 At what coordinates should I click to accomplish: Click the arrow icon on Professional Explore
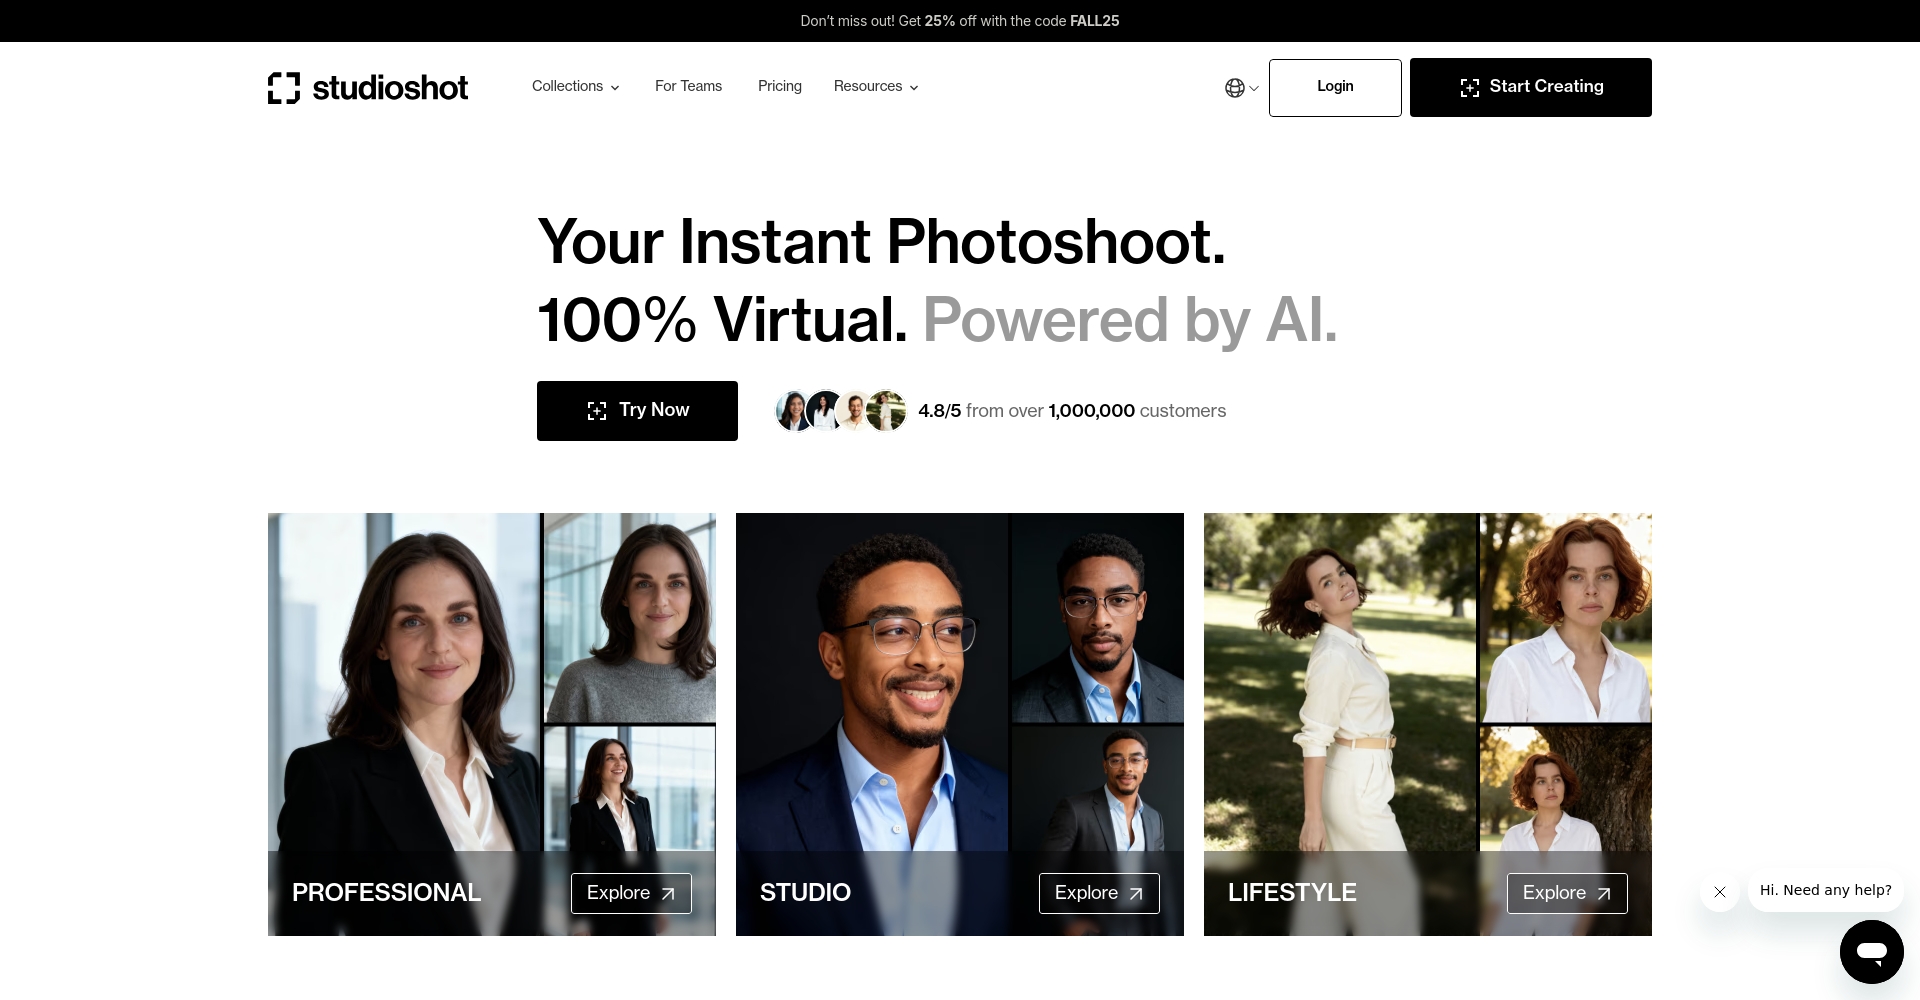coord(668,894)
